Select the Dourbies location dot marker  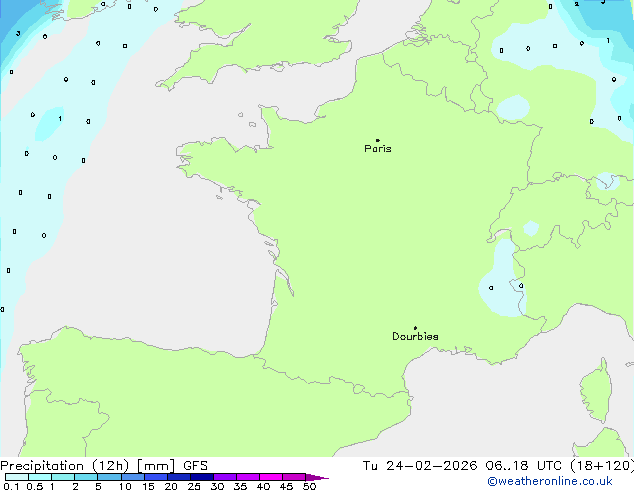[415, 328]
